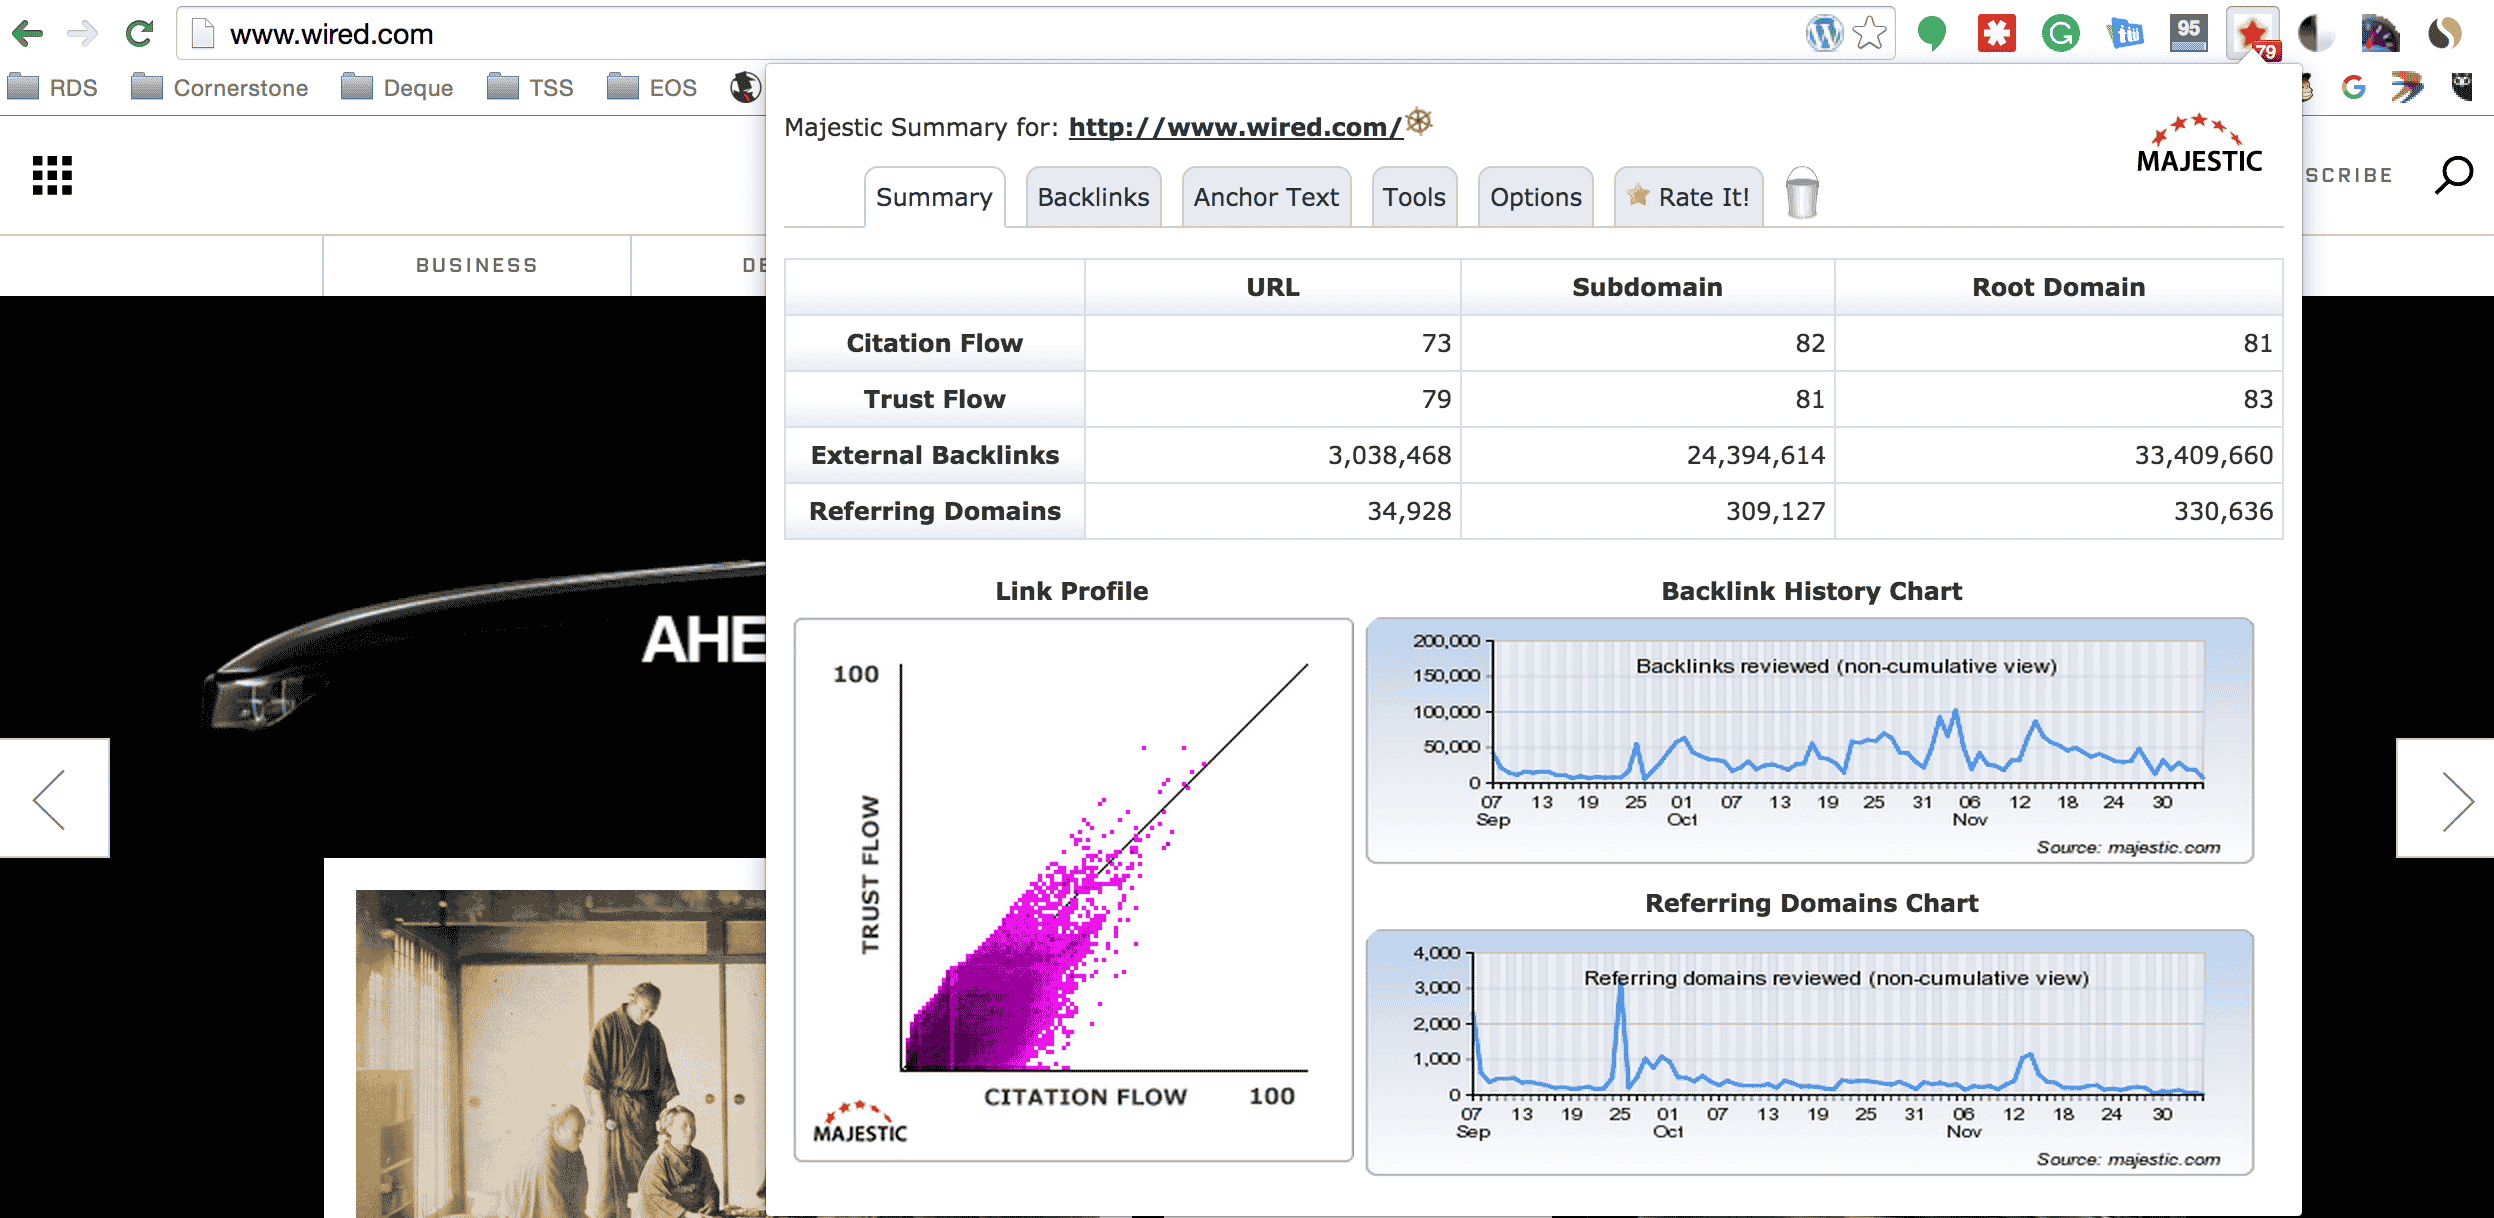Open the blue tickets extension icon
This screenshot has width=2494, height=1218.
coord(2125,34)
